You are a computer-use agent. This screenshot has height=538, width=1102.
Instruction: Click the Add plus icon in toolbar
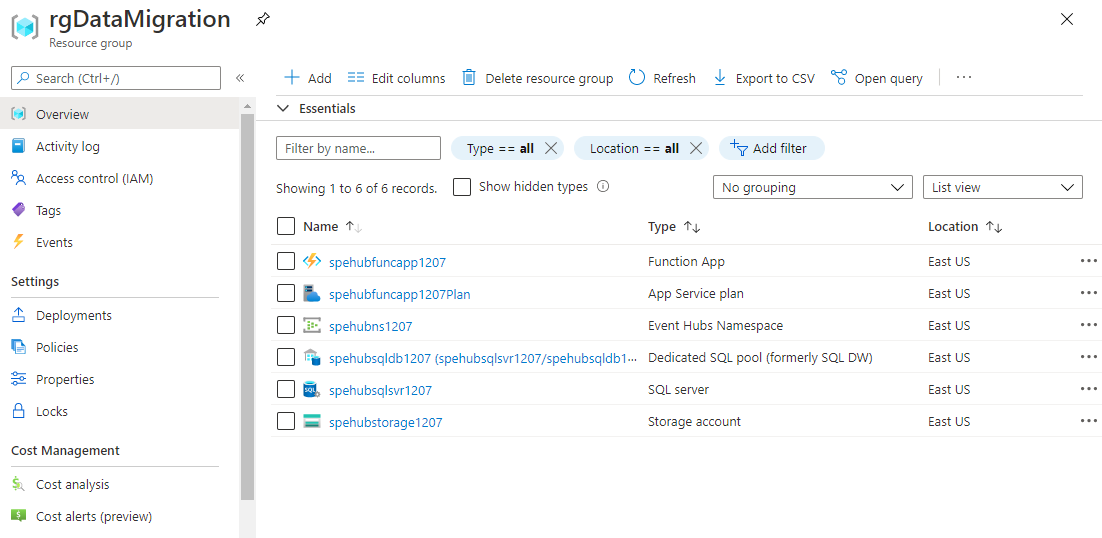click(291, 78)
